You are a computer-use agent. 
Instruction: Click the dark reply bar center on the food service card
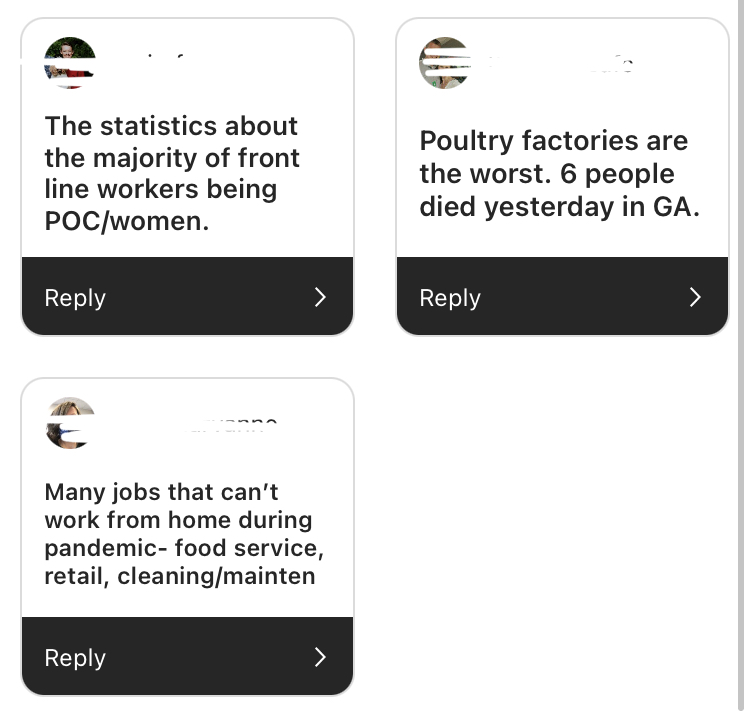click(x=188, y=656)
